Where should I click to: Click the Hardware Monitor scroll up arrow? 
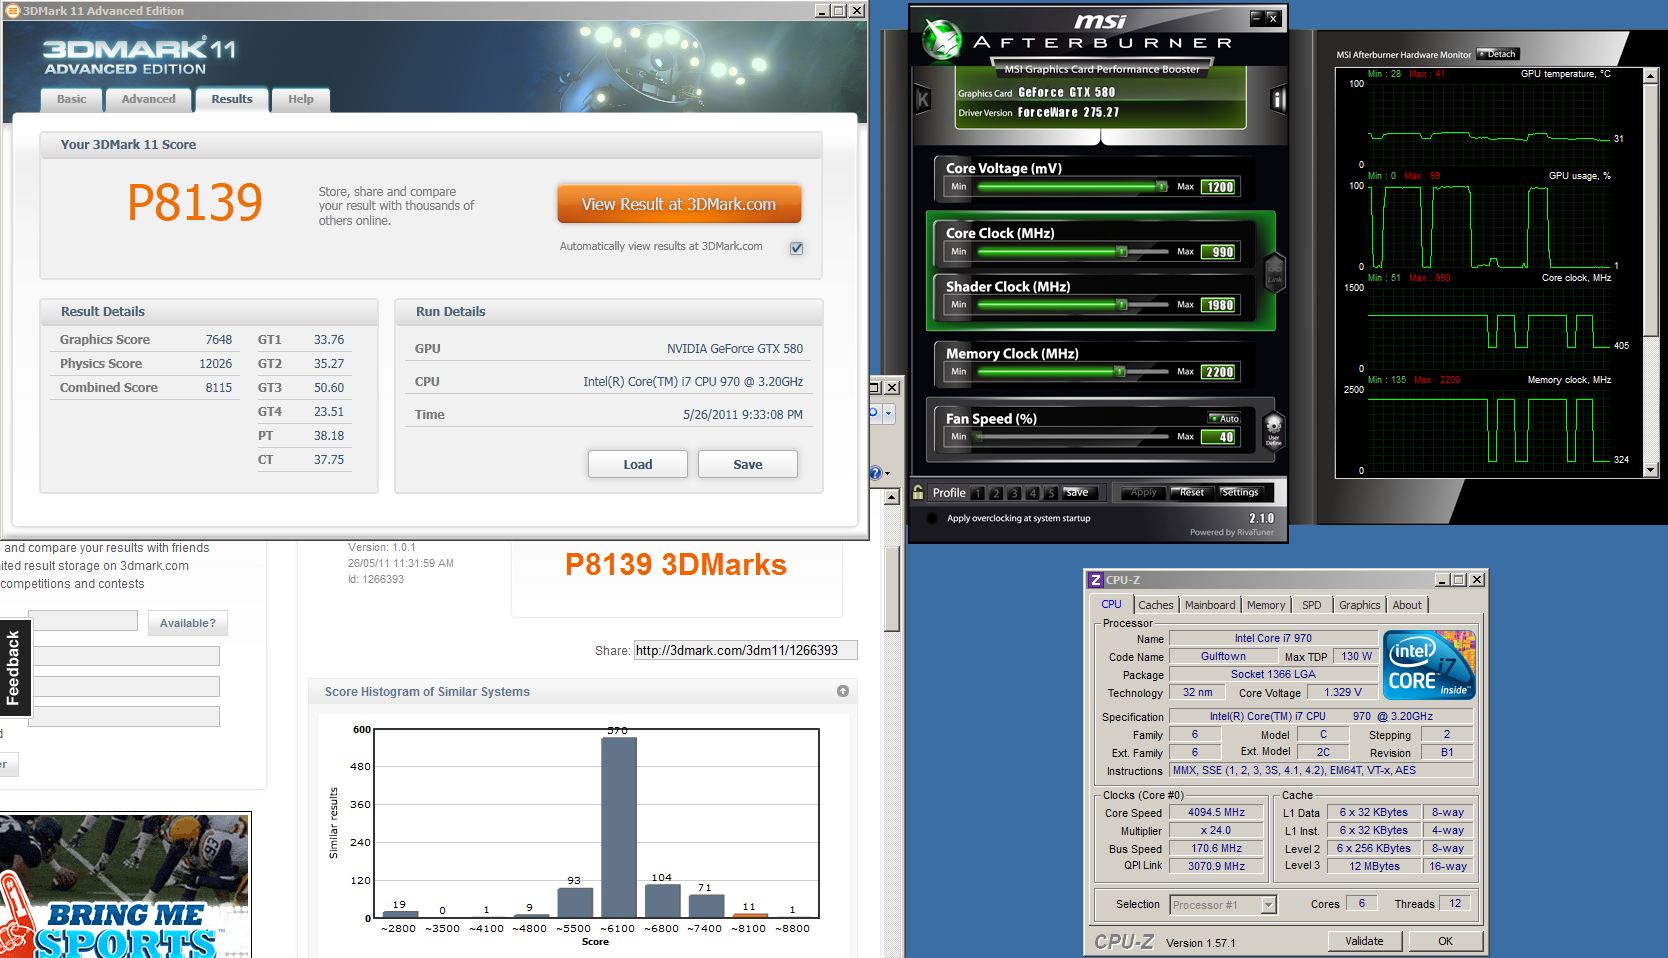1652,75
